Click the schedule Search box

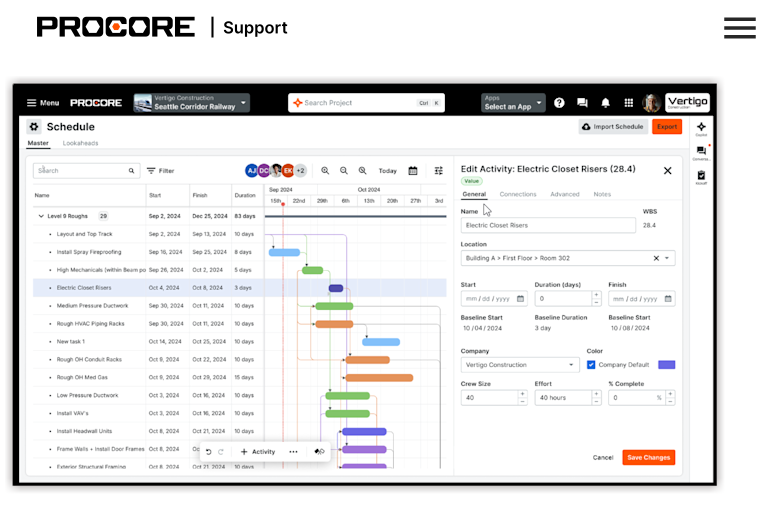[86, 170]
